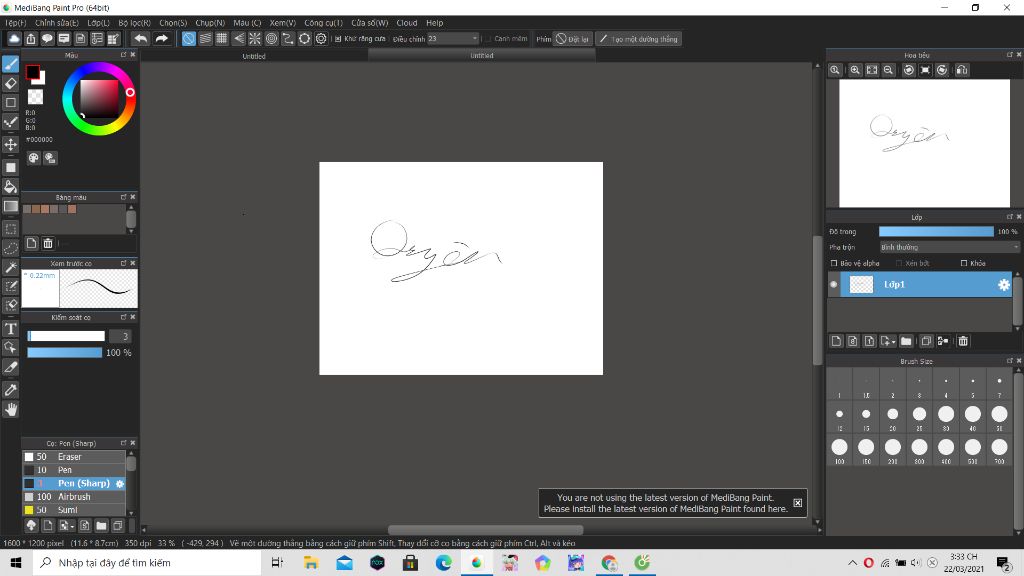Open Pen (Sharp) brush settings gear
Image resolution: width=1024 pixels, height=576 pixels.
120,484
